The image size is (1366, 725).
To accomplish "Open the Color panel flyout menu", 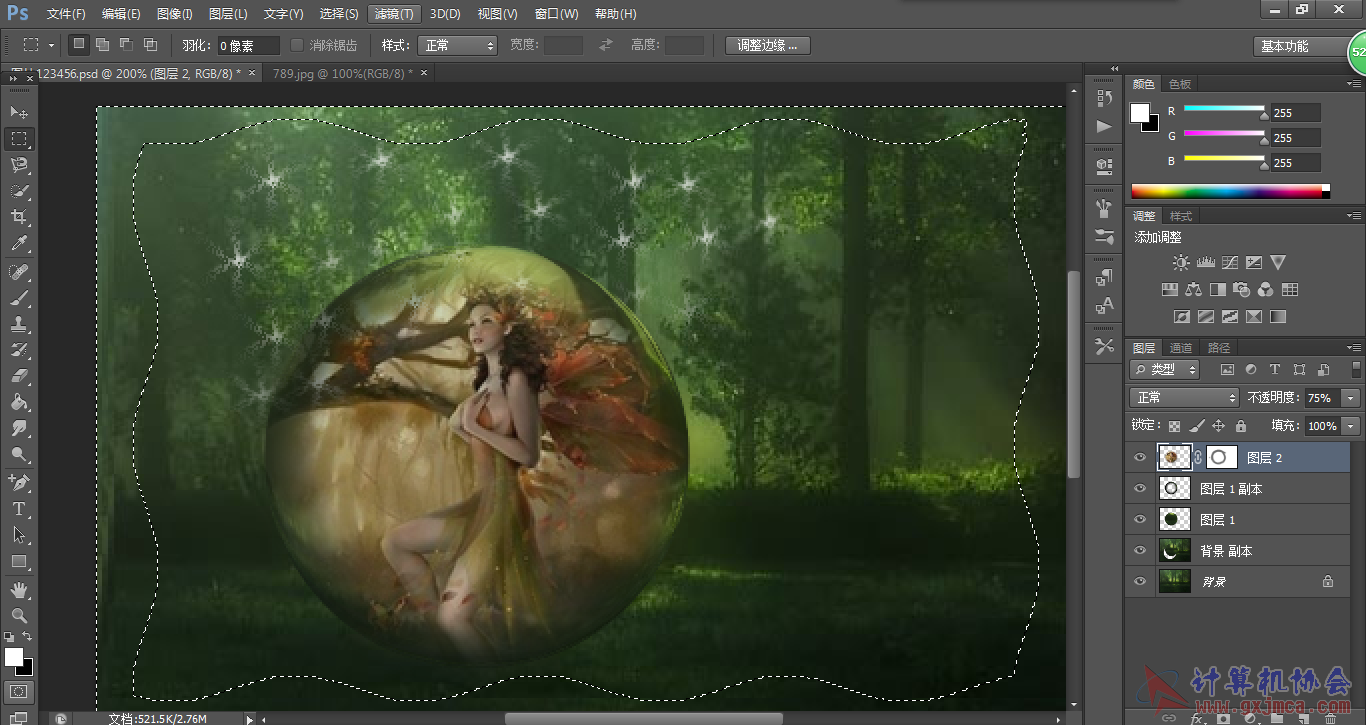I will coord(1354,84).
